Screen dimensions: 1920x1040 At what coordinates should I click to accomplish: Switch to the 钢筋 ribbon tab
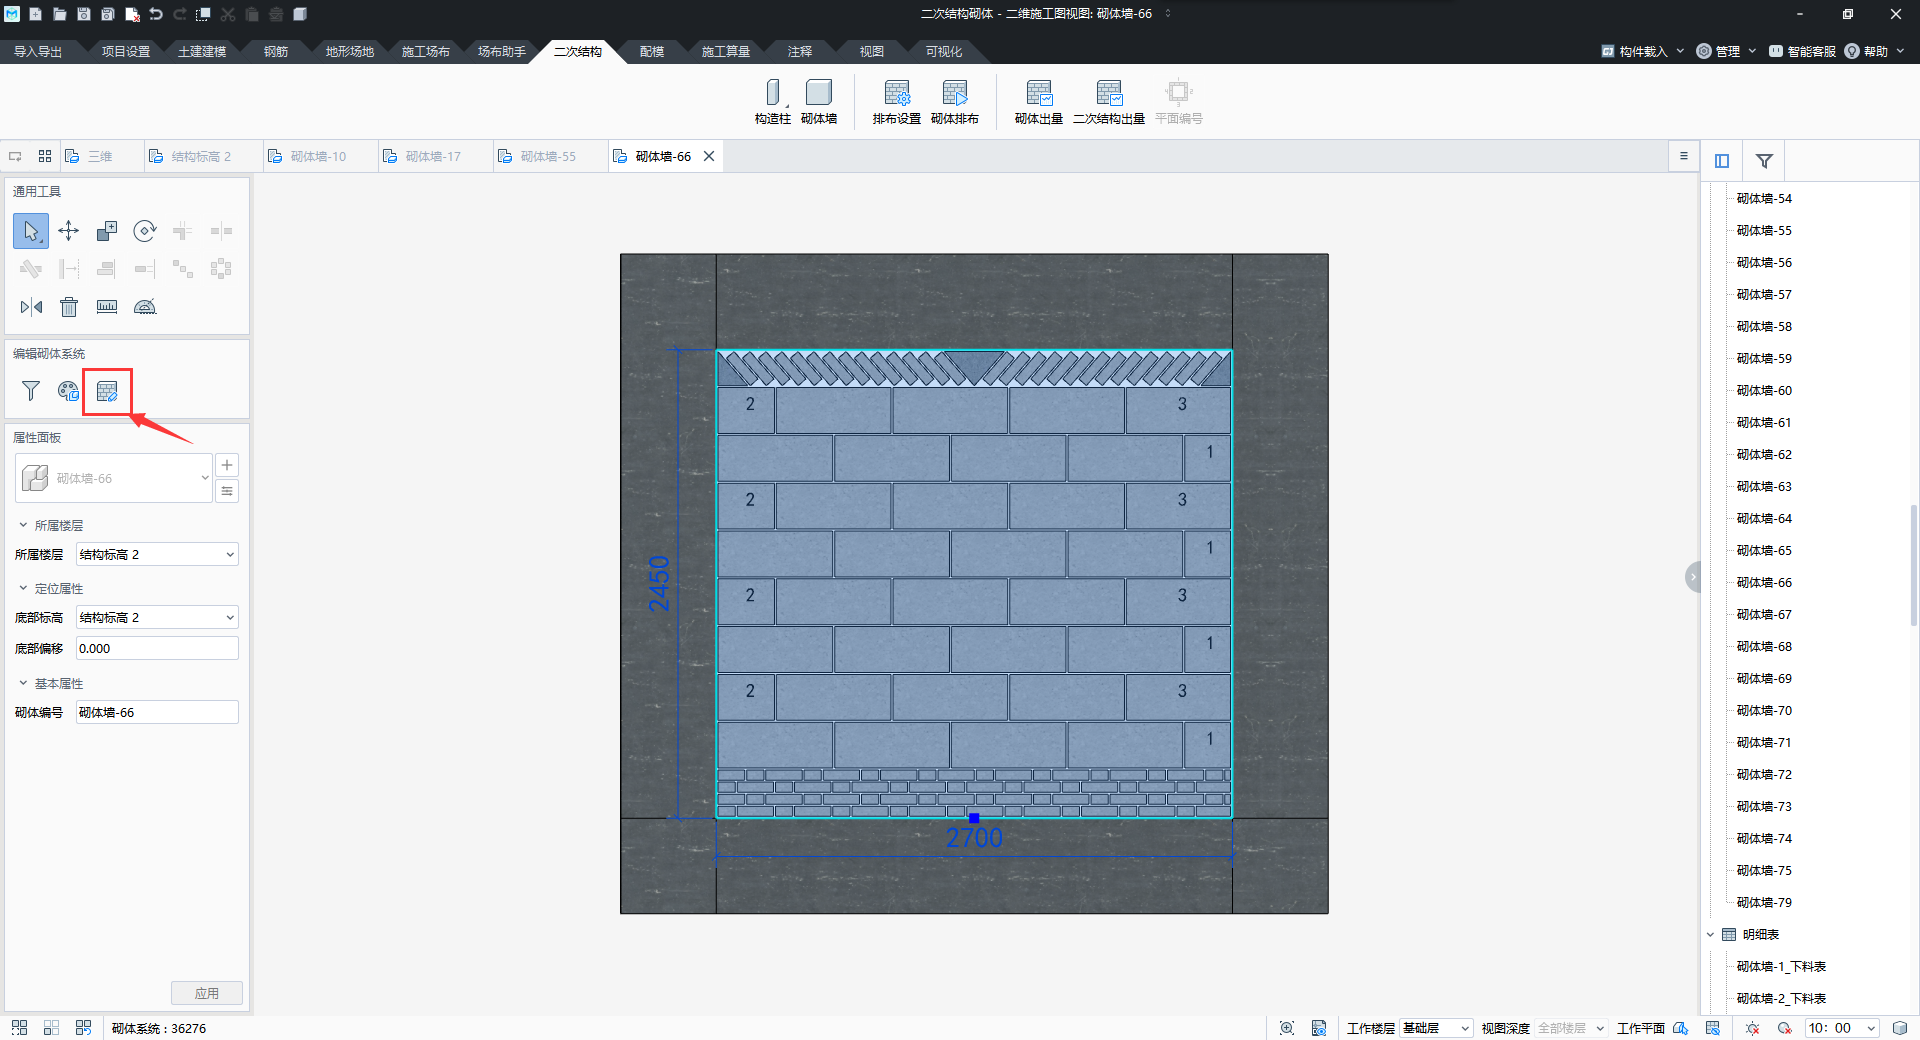(276, 51)
